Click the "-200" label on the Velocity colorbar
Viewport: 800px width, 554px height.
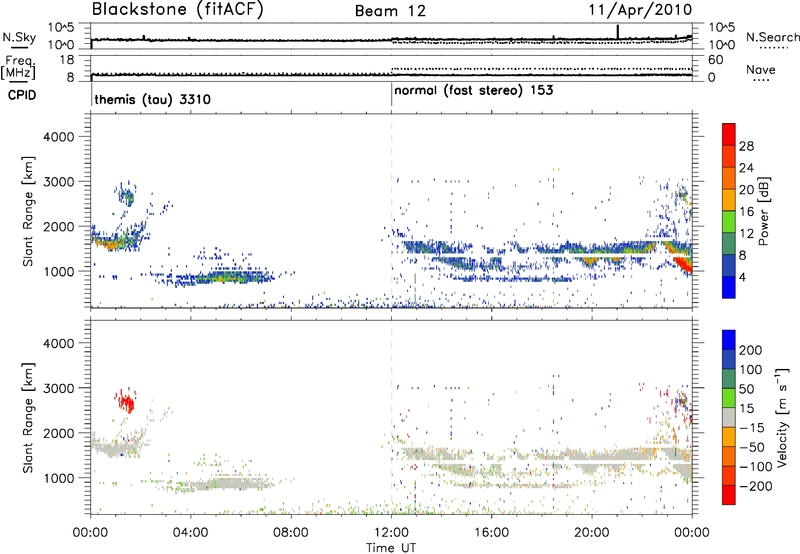pyautogui.click(x=755, y=486)
